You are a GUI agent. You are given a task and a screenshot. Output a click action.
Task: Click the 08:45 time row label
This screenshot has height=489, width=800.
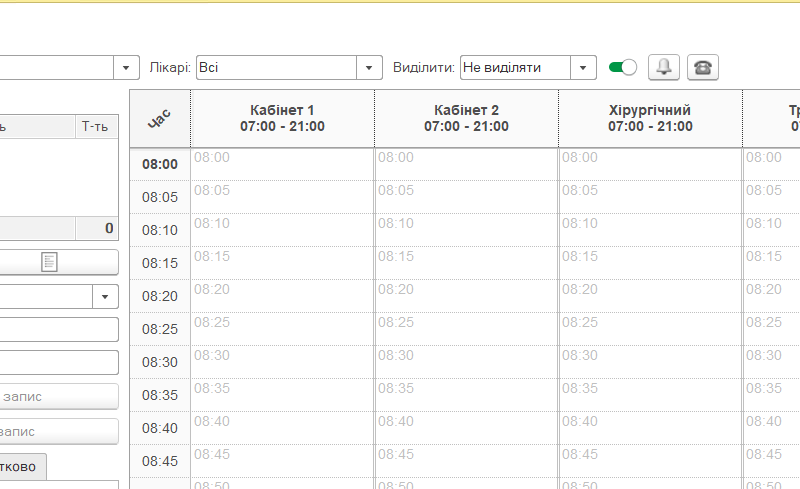[x=160, y=461]
